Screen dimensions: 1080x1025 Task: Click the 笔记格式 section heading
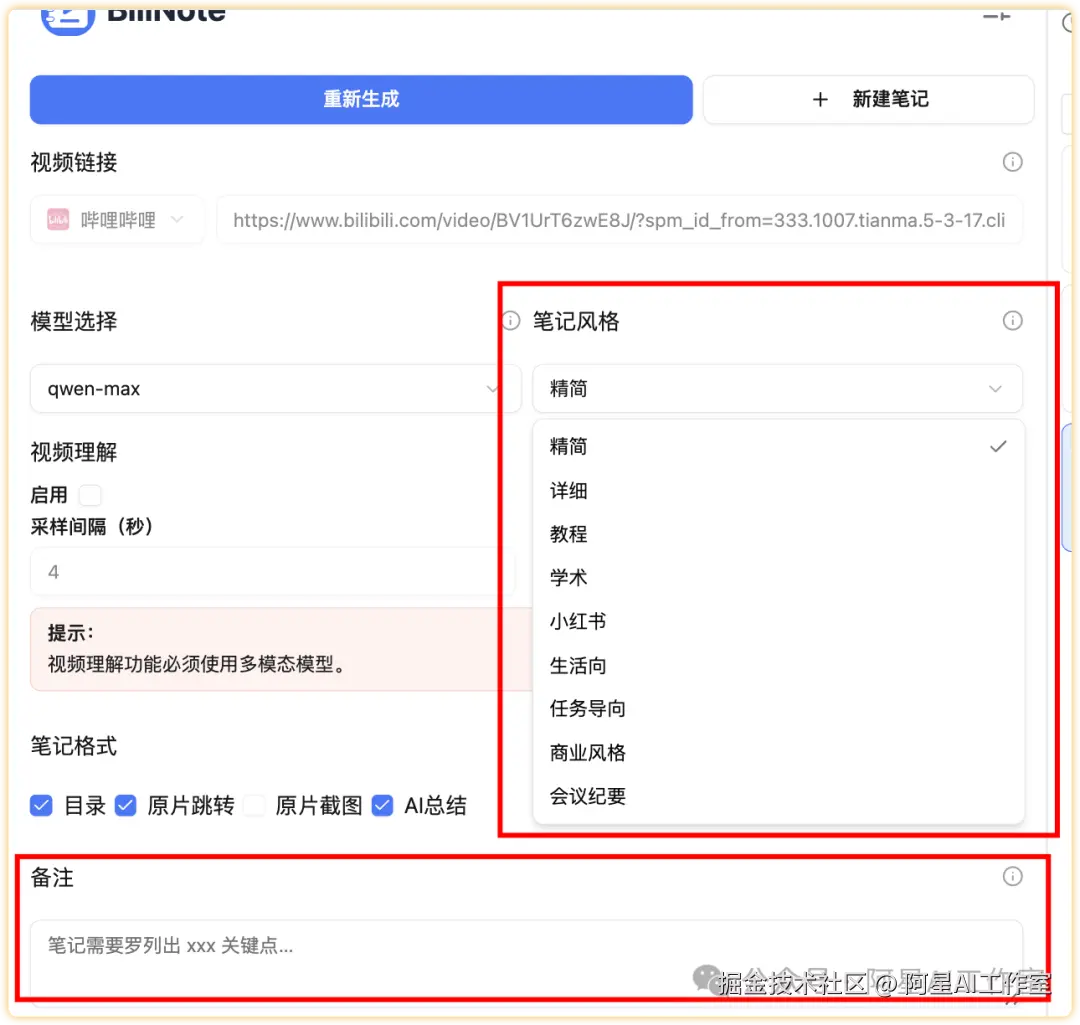[x=74, y=746]
